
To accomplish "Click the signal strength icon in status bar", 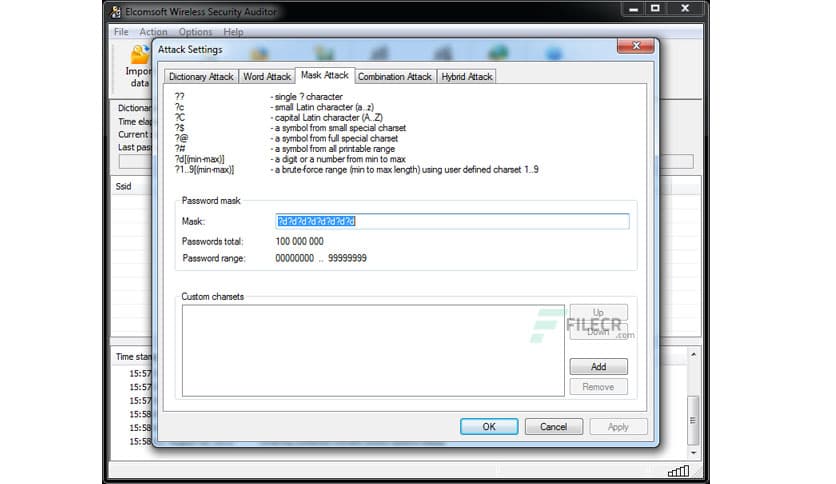I will coord(678,471).
